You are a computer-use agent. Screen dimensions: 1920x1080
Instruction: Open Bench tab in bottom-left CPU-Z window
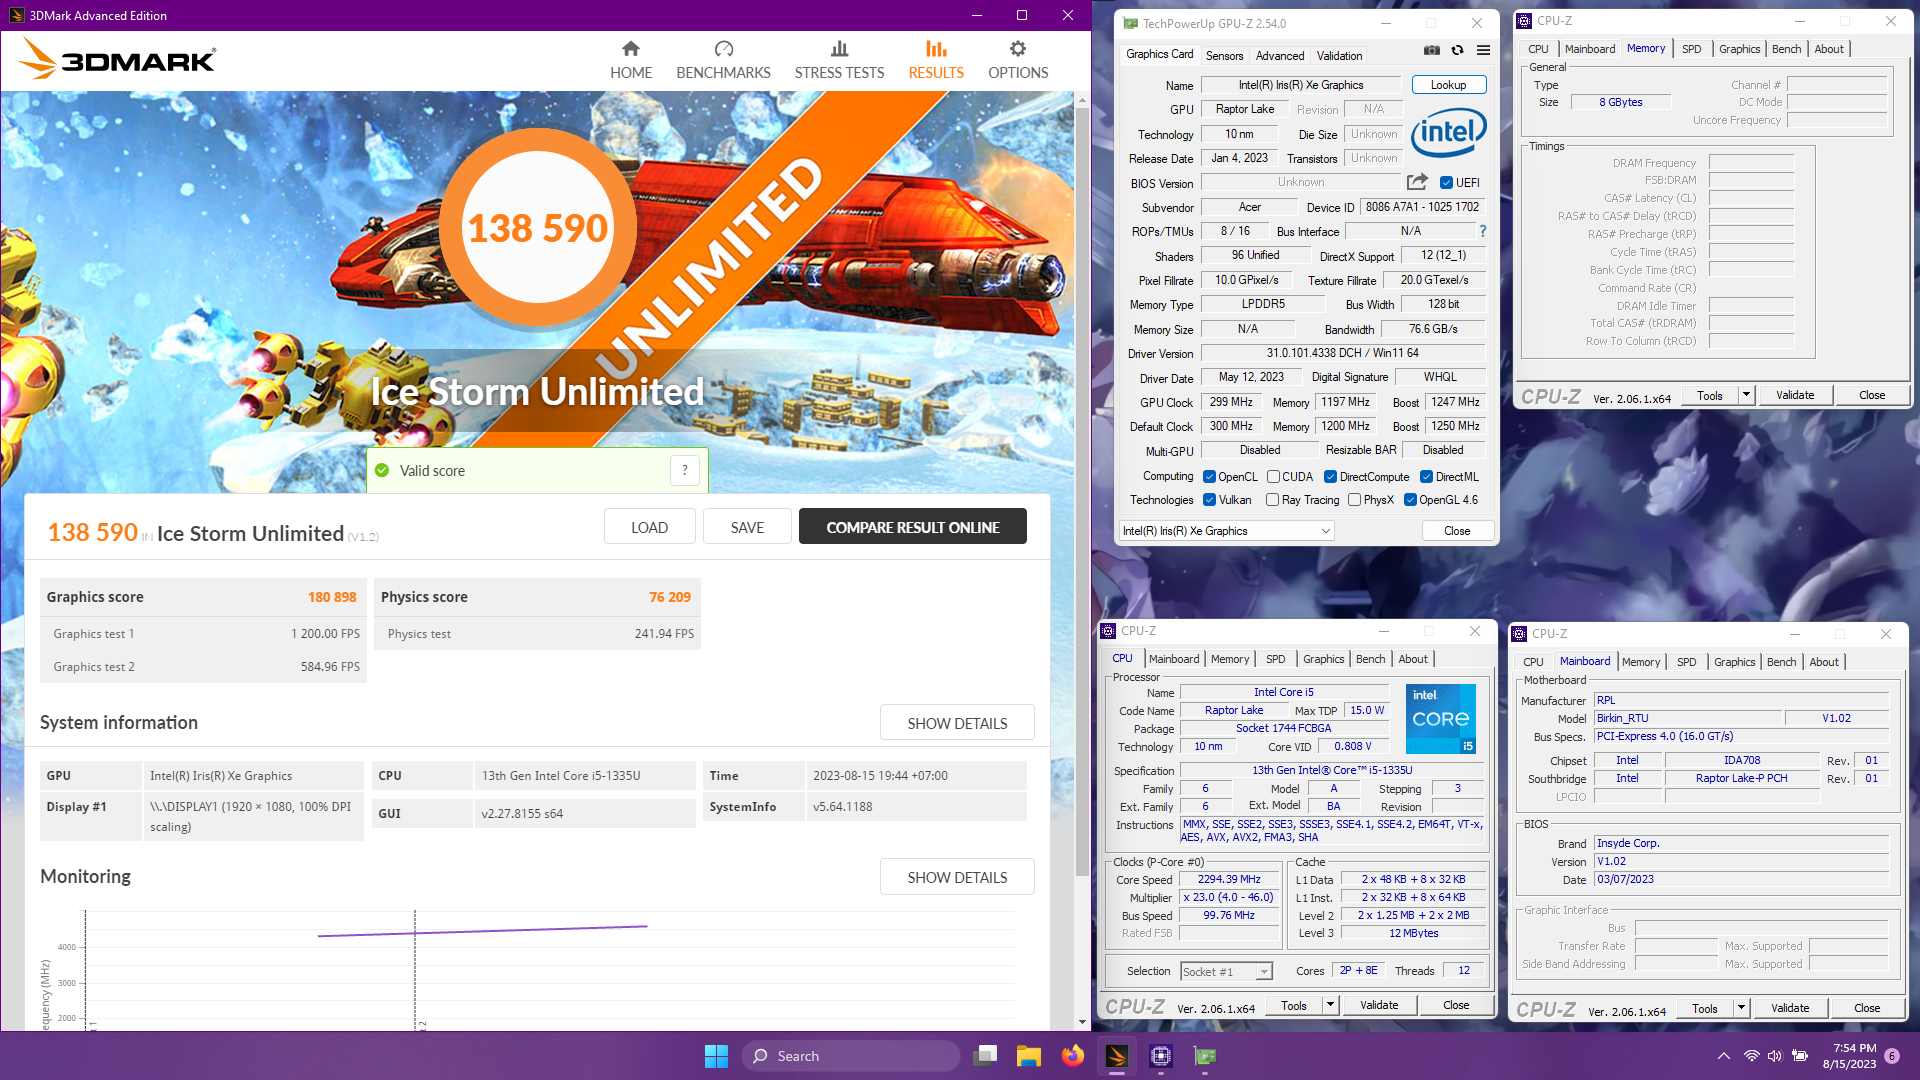(1370, 659)
